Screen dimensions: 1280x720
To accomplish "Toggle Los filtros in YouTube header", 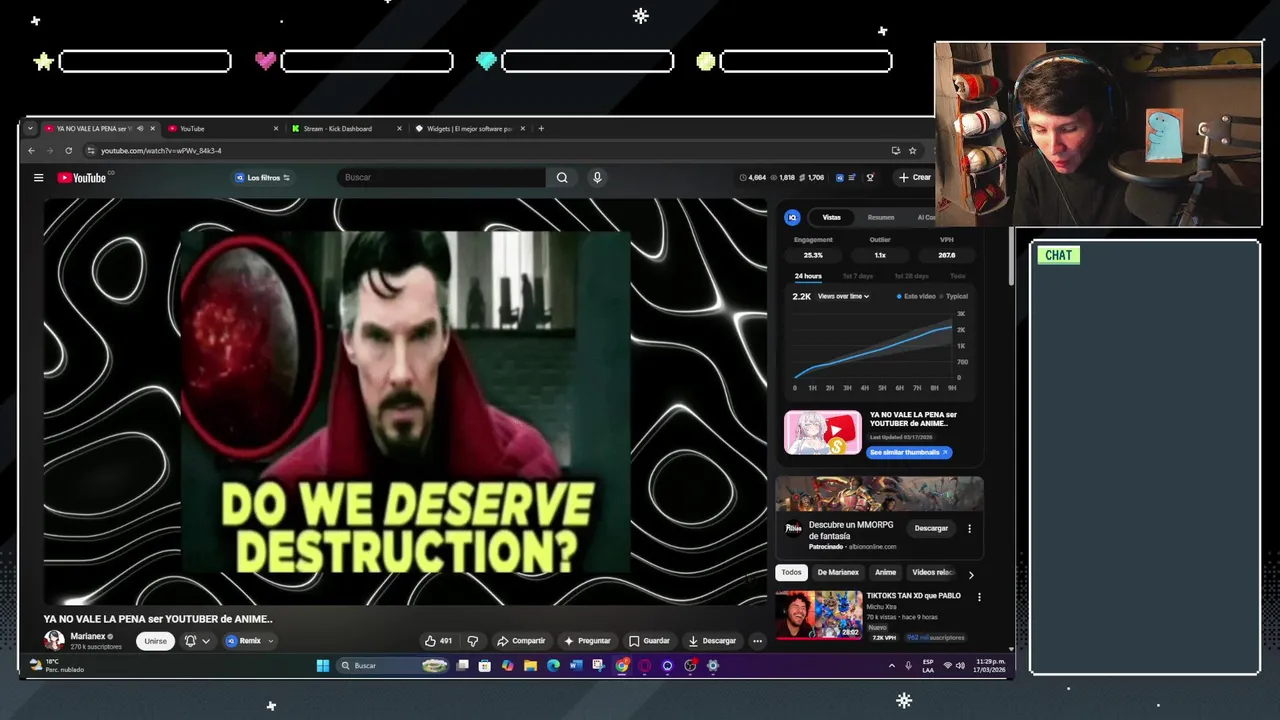I will 262,178.
